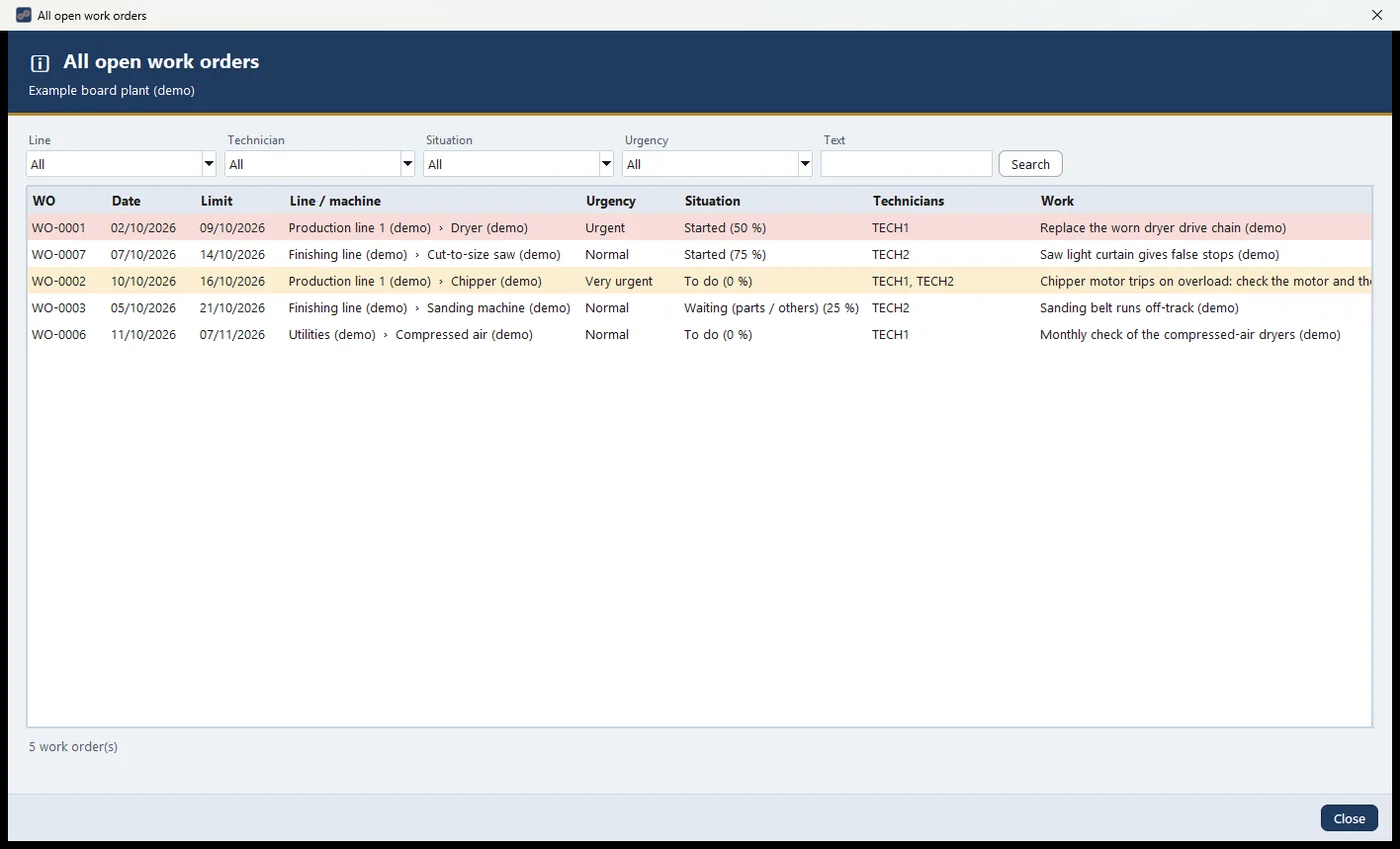
Task: Click into the Text search field
Action: 907,164
